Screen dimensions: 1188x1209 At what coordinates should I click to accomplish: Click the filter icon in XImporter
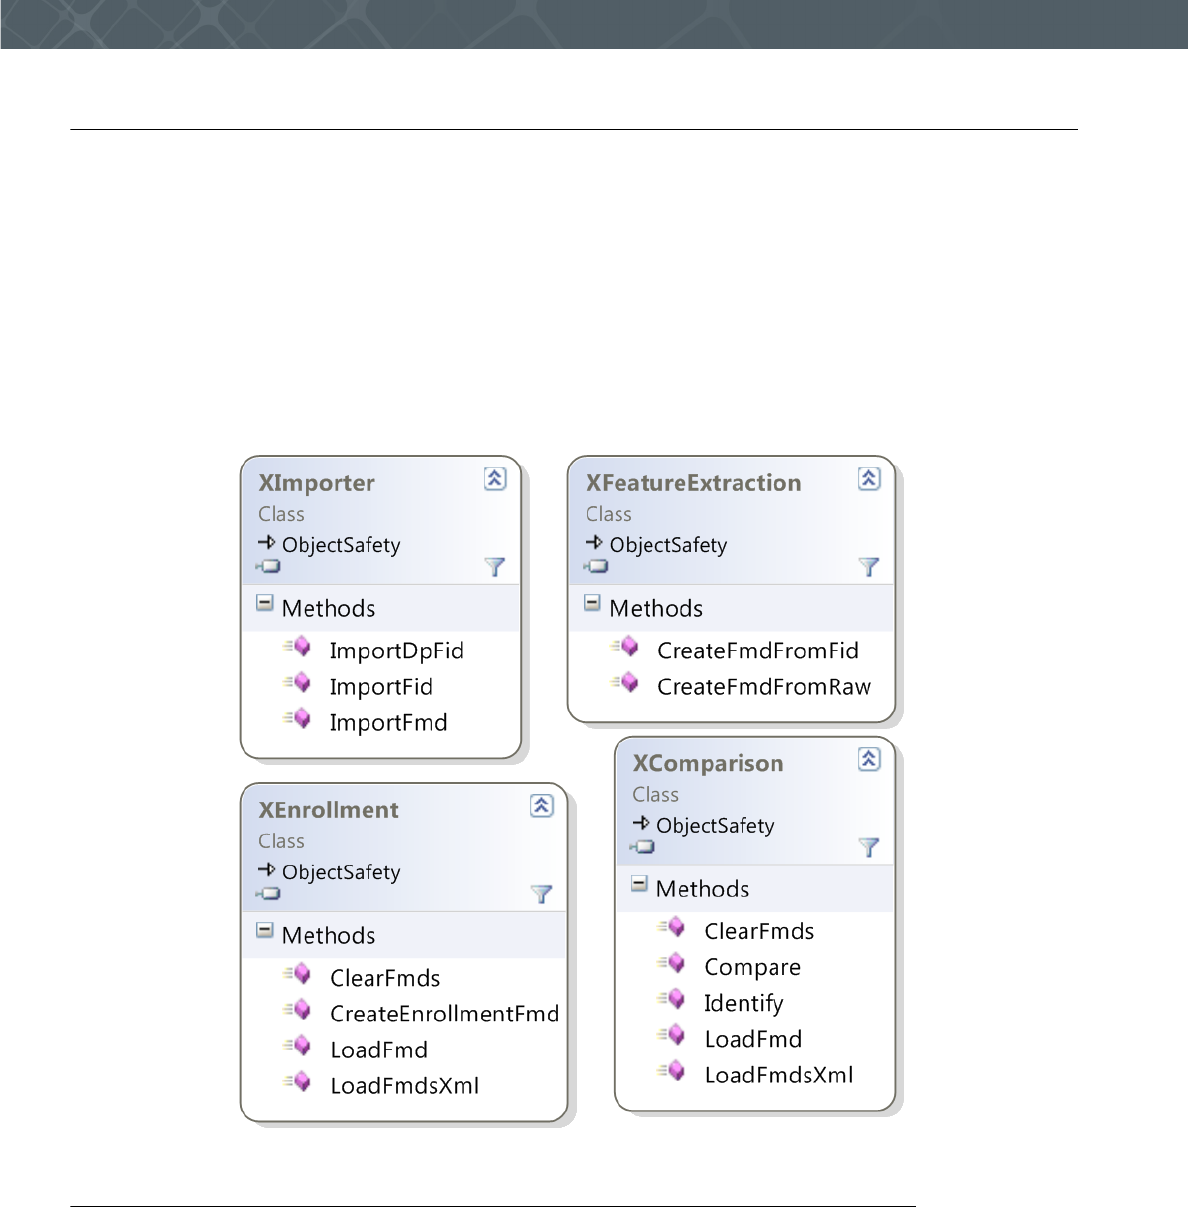tap(494, 567)
